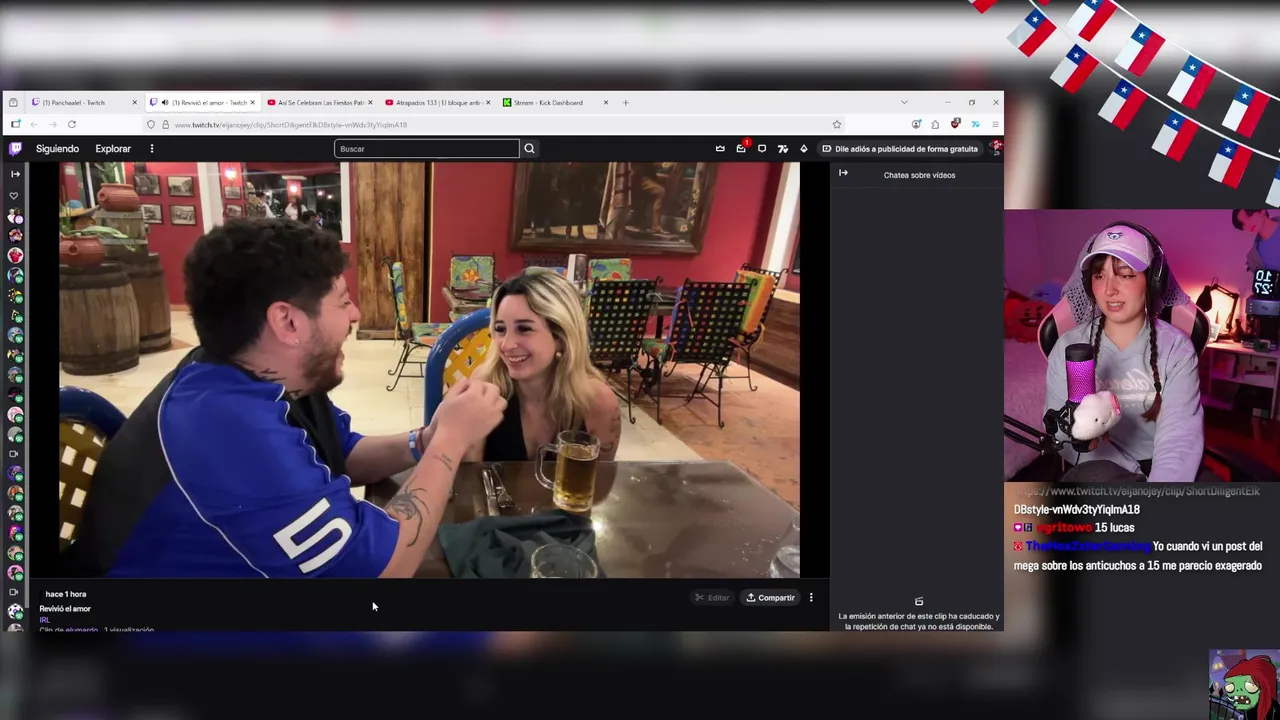Open the clip creator's name link
Screen dimensions: 1280x720
coord(82,630)
